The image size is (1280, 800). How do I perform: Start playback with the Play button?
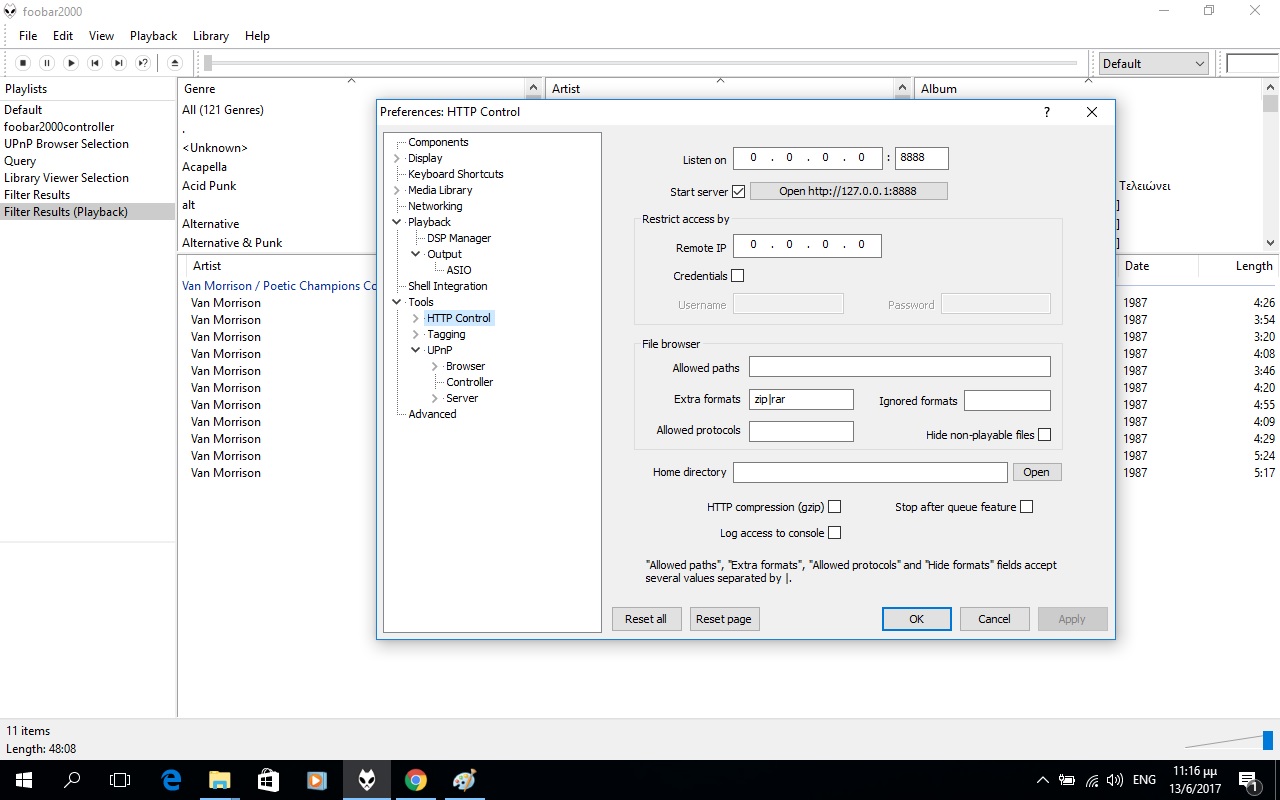(x=71, y=63)
